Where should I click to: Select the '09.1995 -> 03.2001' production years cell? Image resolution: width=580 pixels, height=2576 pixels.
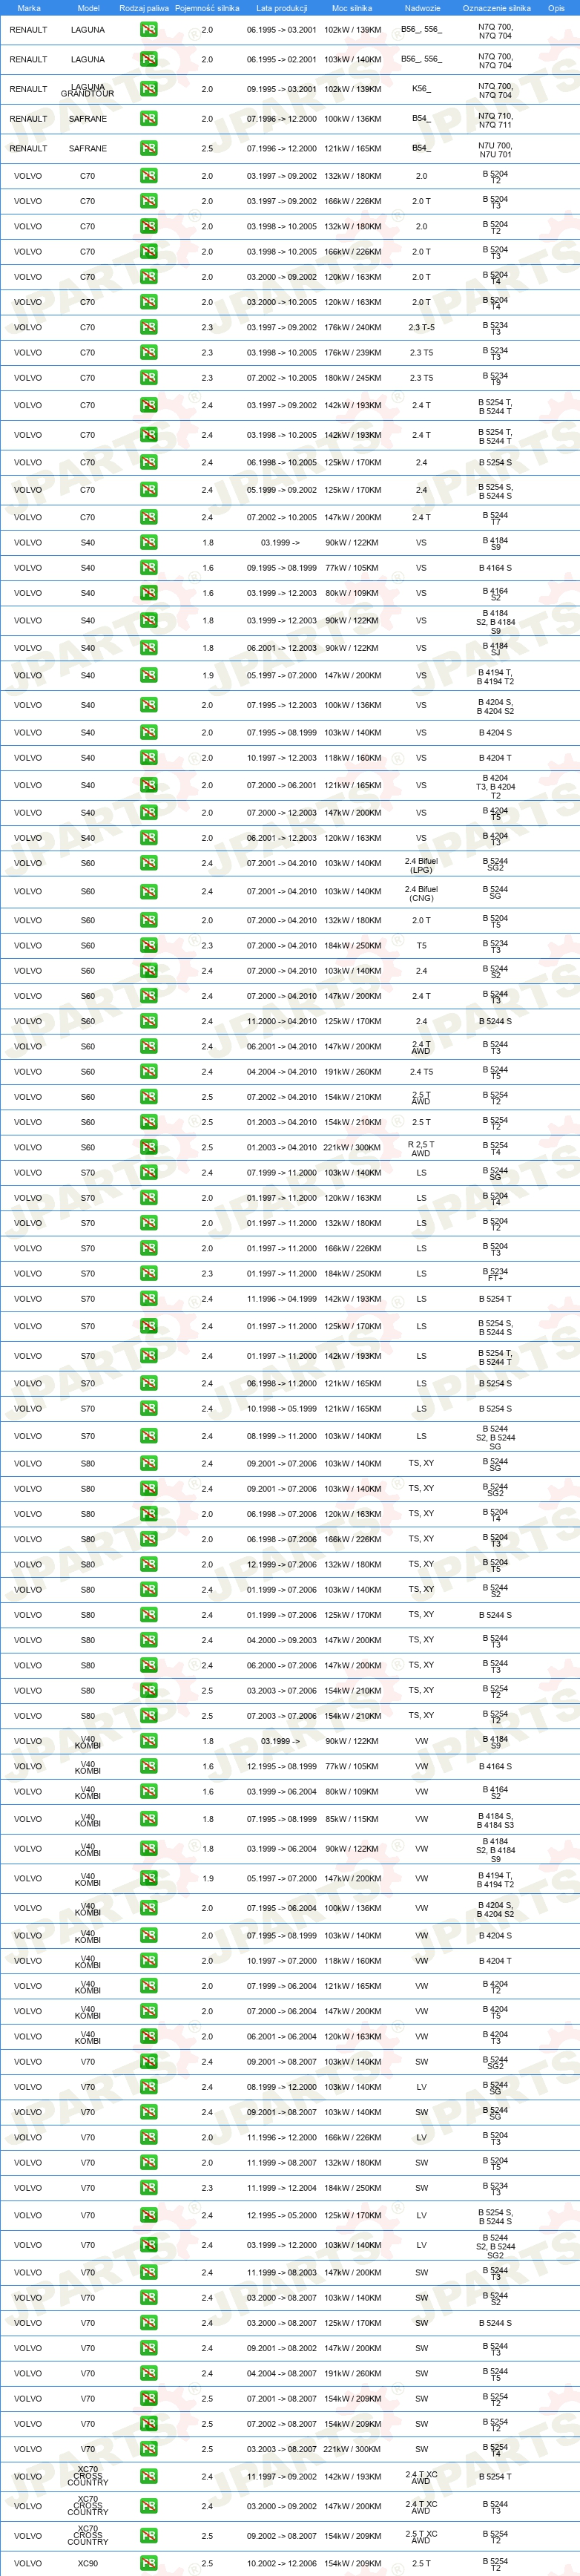[x=281, y=89]
